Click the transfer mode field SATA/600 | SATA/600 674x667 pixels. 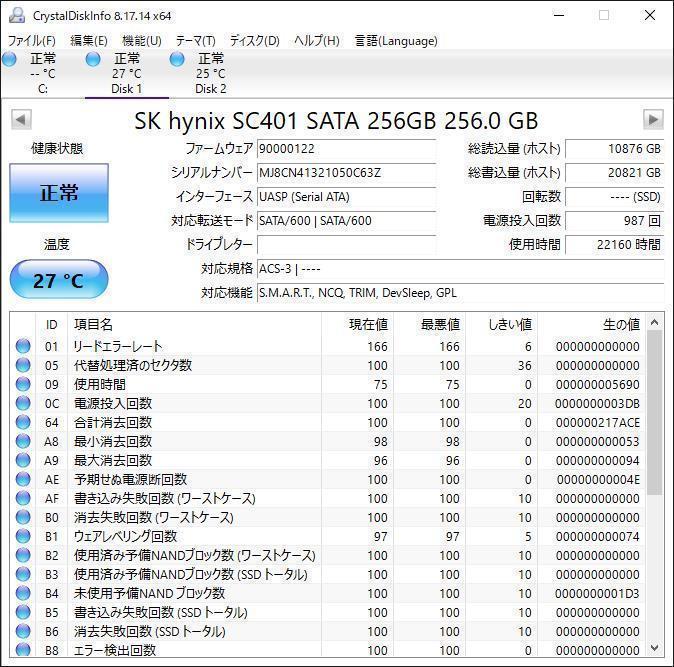click(346, 220)
